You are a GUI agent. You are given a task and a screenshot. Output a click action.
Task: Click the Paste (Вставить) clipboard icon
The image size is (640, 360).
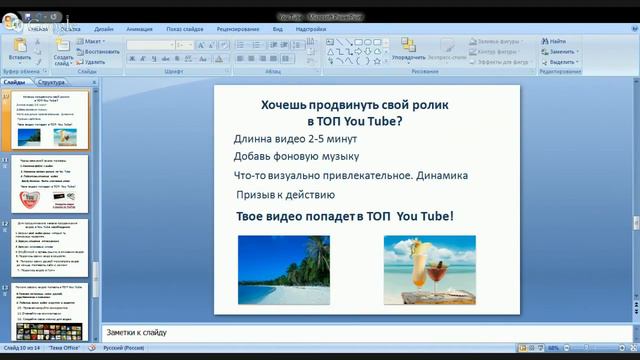tap(20, 46)
